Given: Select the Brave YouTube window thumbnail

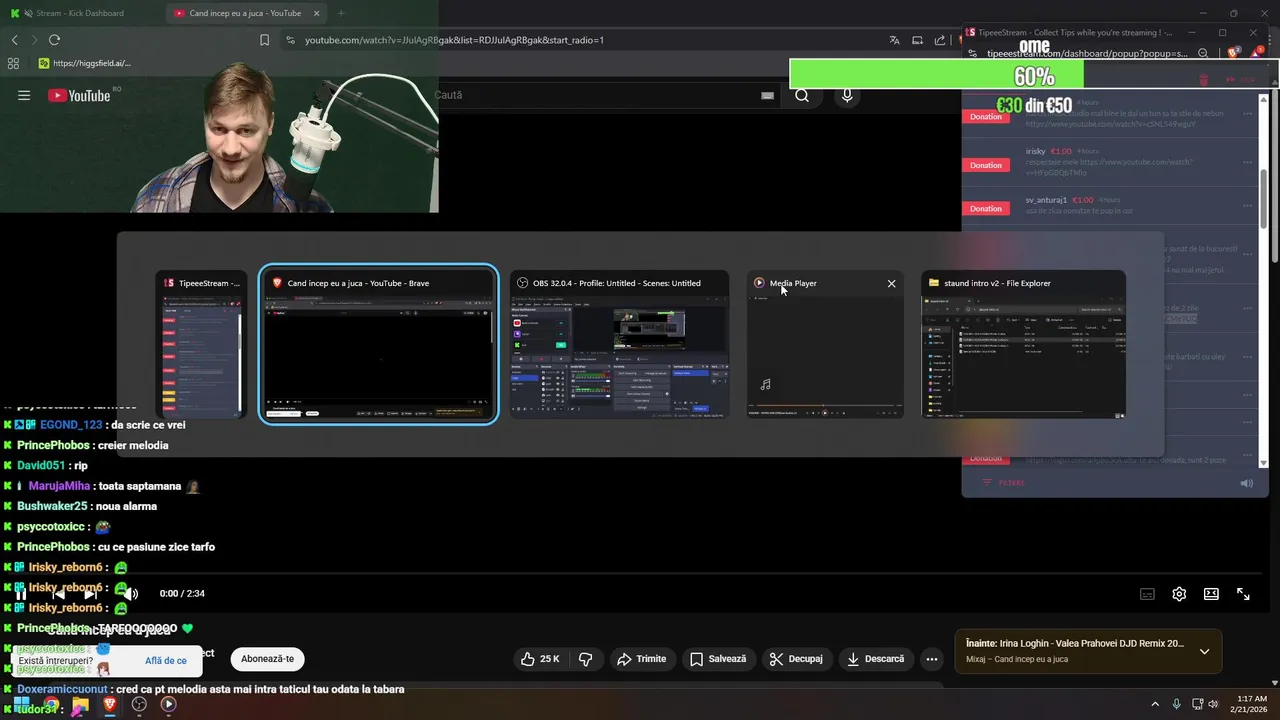Looking at the screenshot, I should point(378,345).
